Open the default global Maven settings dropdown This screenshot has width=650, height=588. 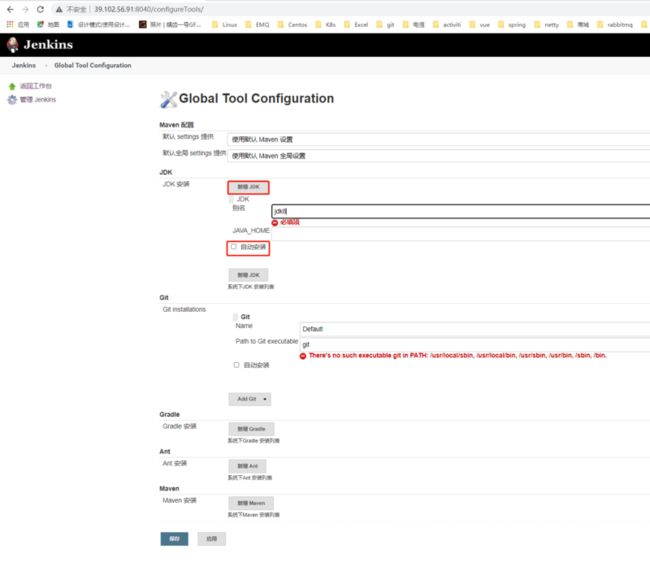pos(439,156)
